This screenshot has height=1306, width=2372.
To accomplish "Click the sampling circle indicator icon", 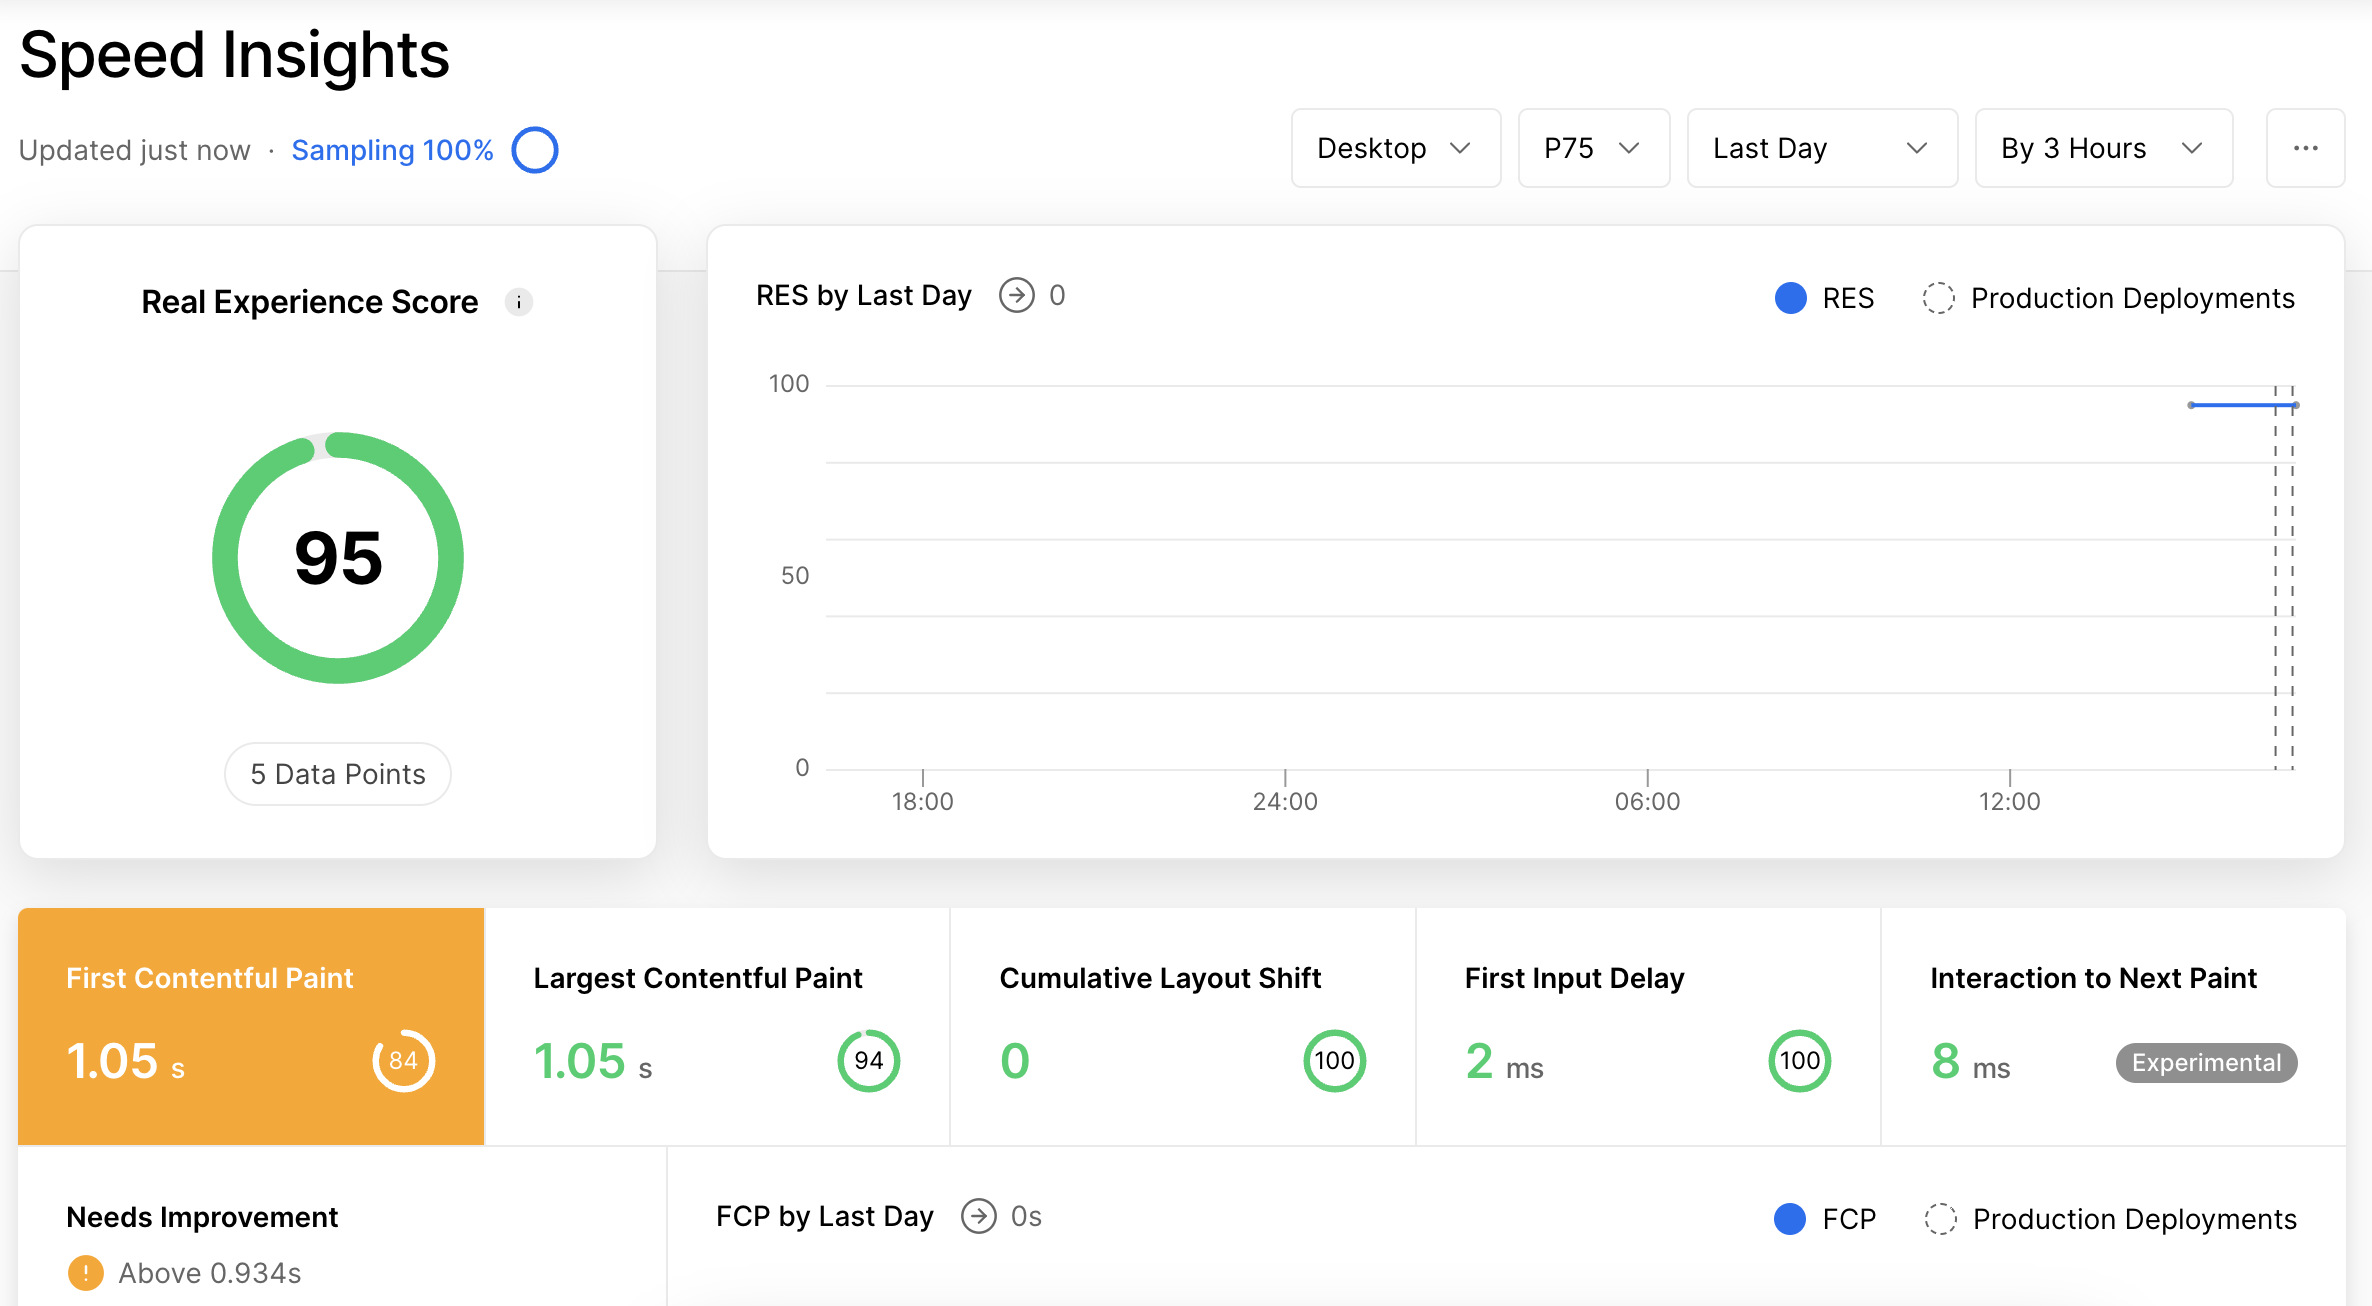I will (x=535, y=150).
